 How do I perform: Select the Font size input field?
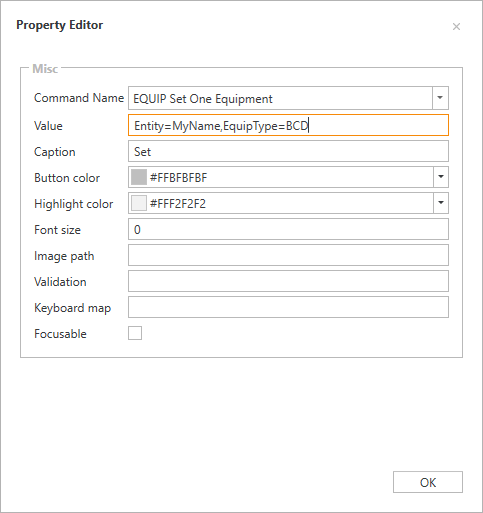tap(288, 229)
